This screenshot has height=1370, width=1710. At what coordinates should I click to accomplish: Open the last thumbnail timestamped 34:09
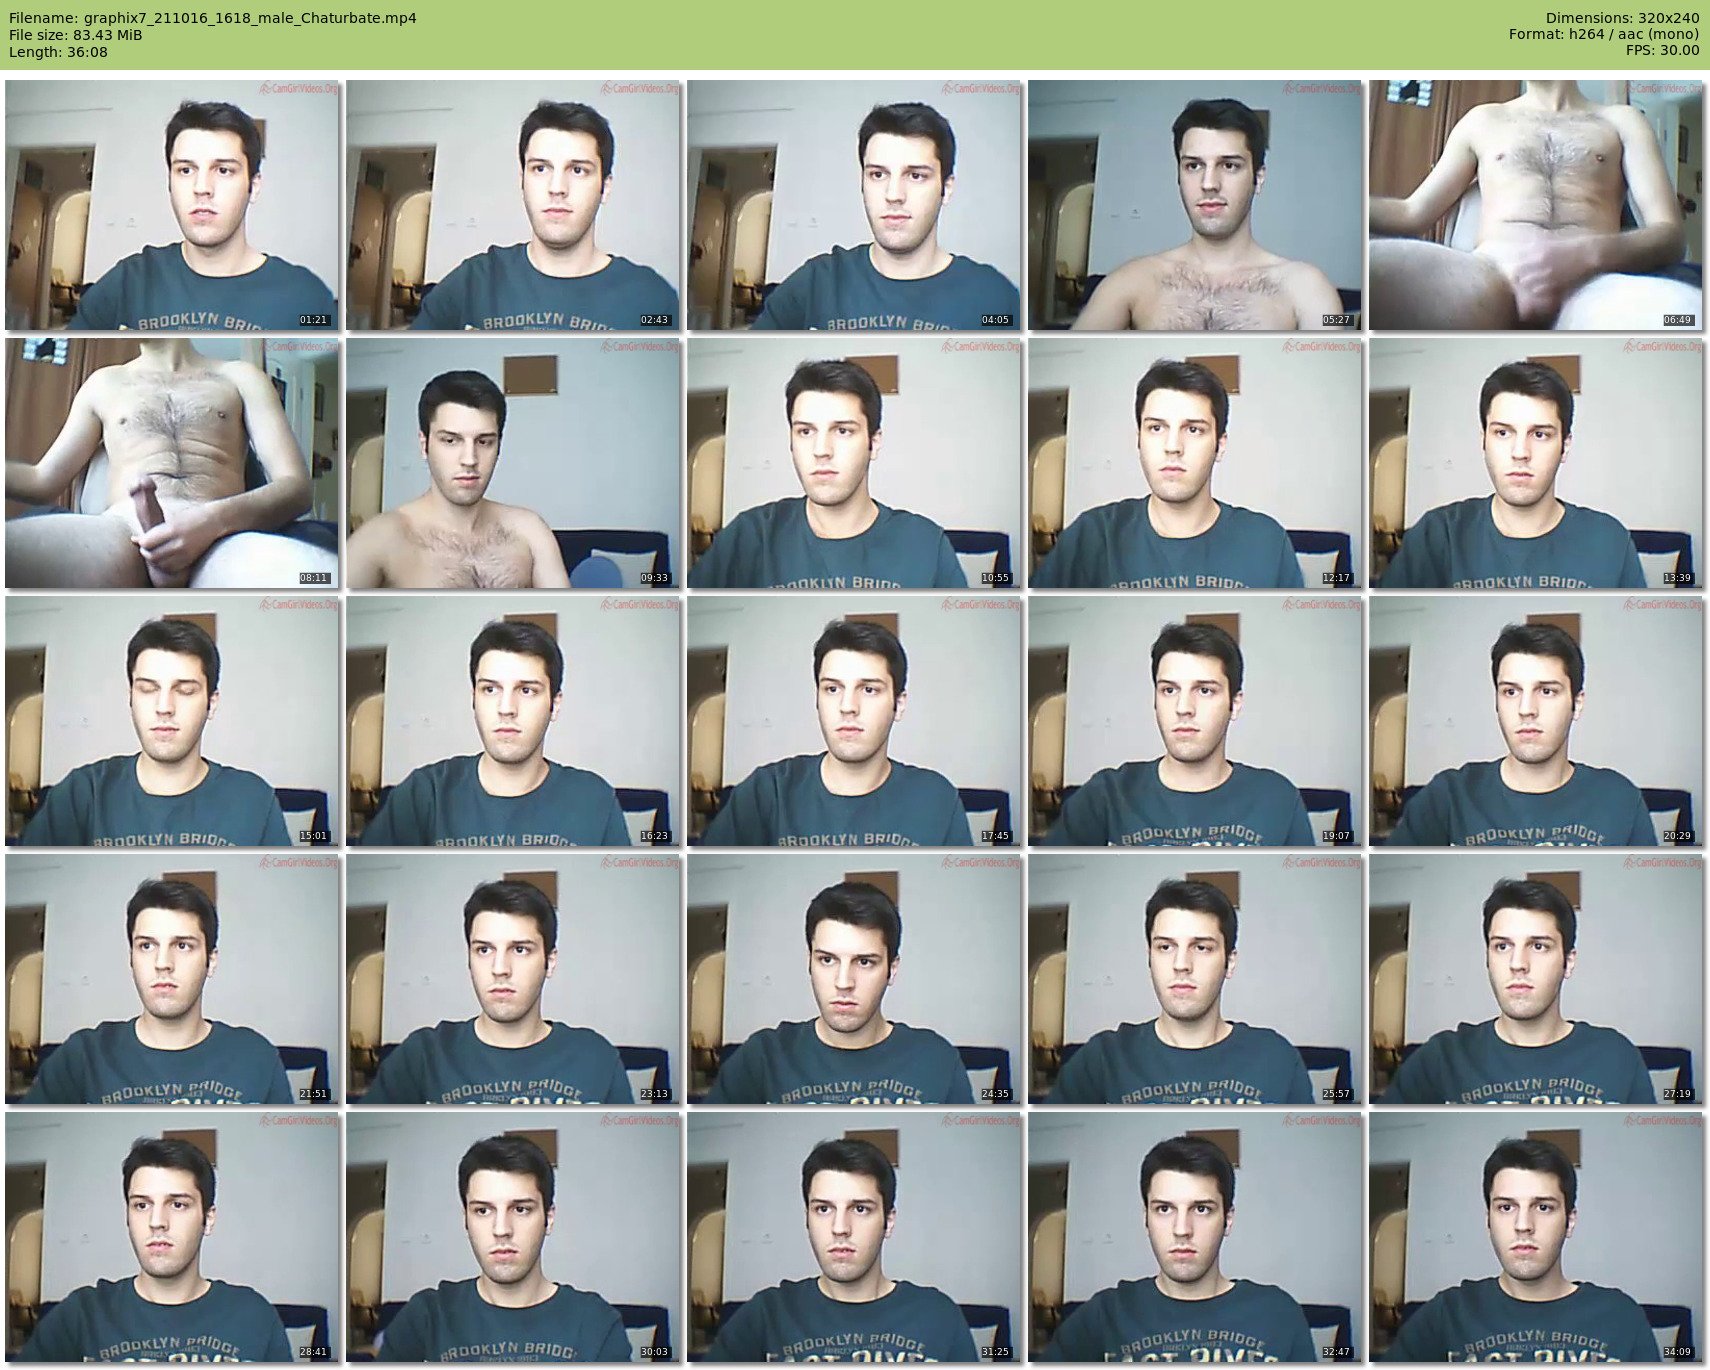coord(1536,1237)
